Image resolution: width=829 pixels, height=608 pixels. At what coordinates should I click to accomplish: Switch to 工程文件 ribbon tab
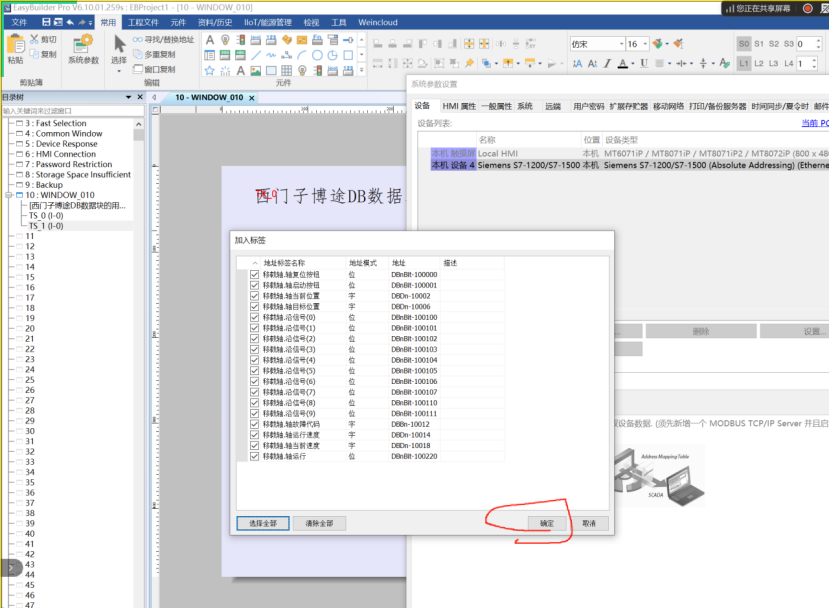(143, 22)
